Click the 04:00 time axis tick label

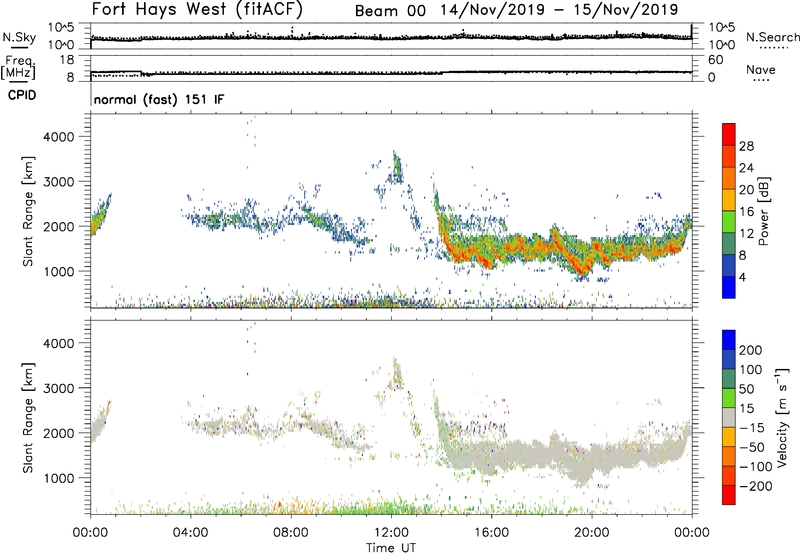click(190, 533)
